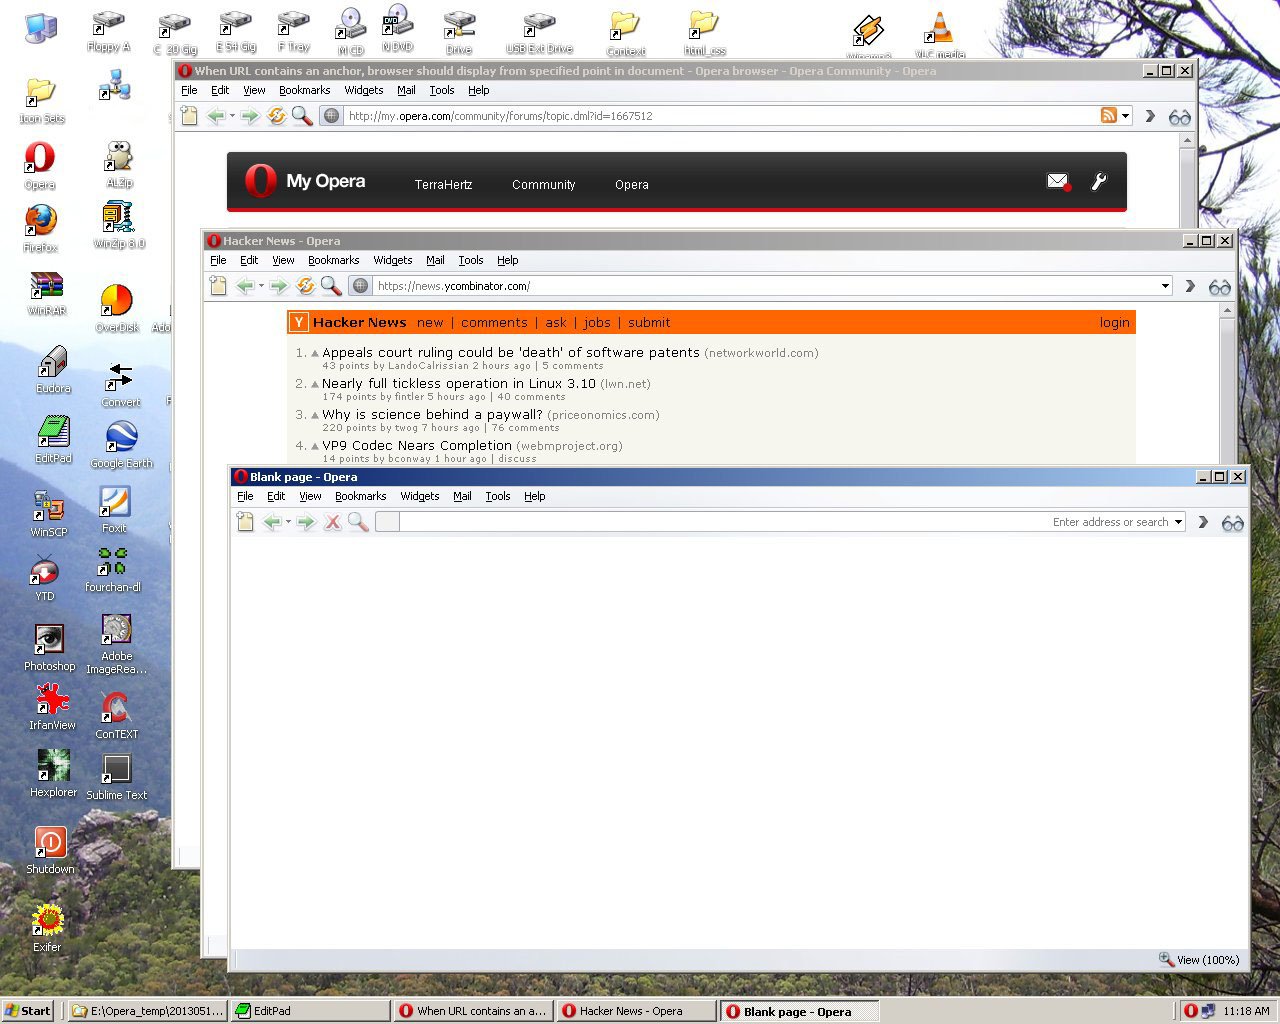Click Community on My Opera navigation bar
This screenshot has height=1024, width=1280.
pyautogui.click(x=543, y=184)
